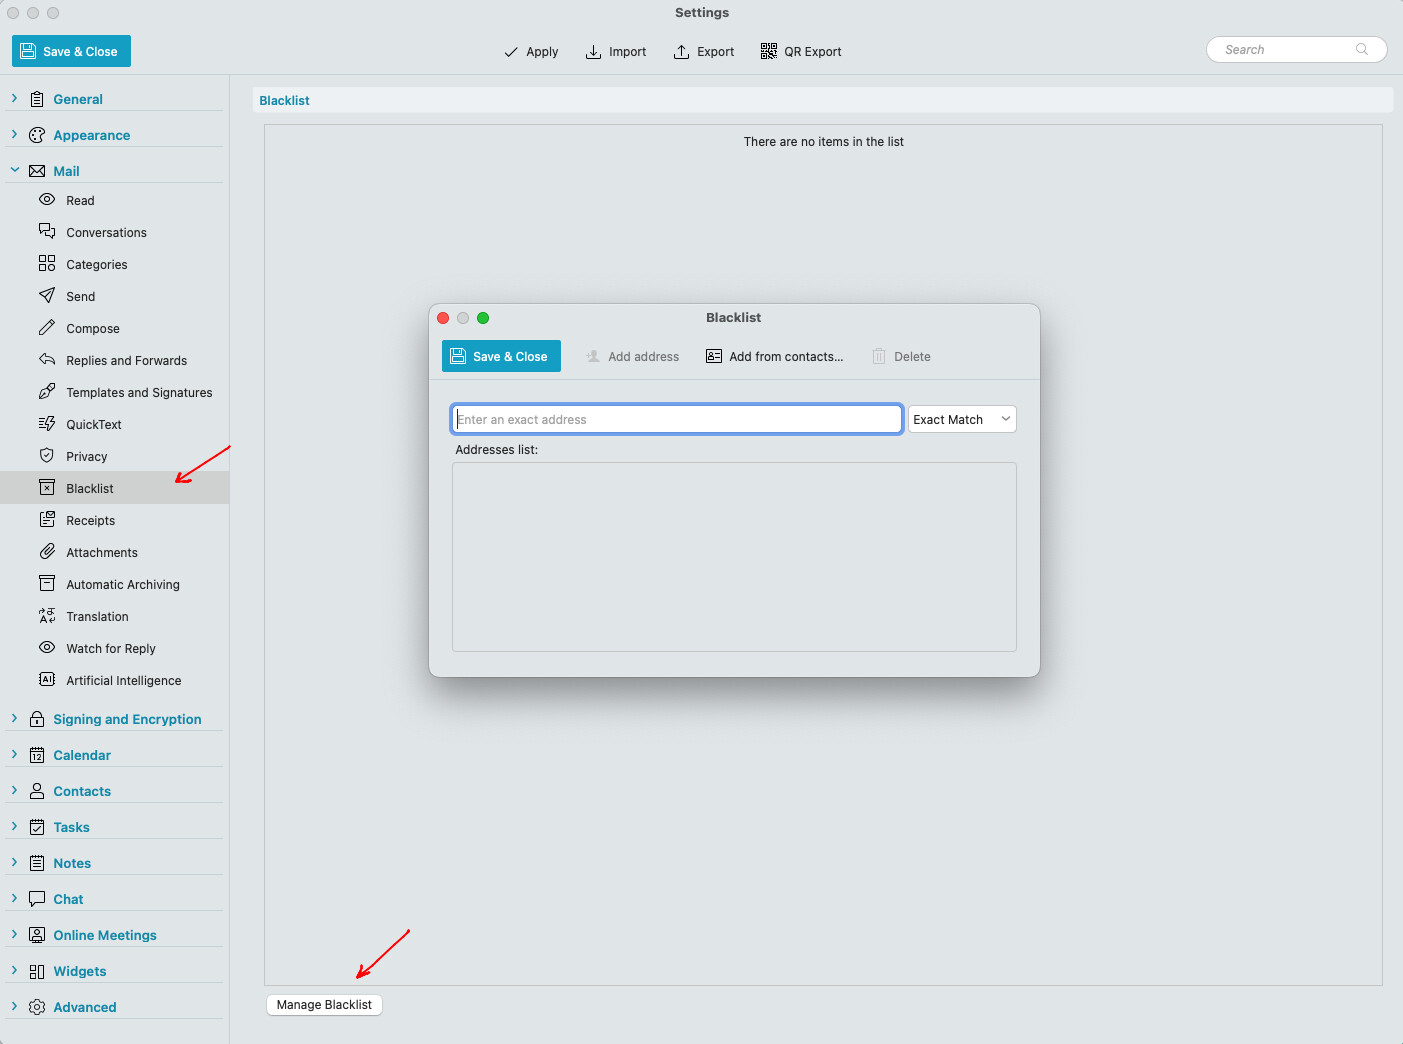1403x1044 pixels.
Task: Open Artificial Intelligence mail settings
Action: pos(125,680)
